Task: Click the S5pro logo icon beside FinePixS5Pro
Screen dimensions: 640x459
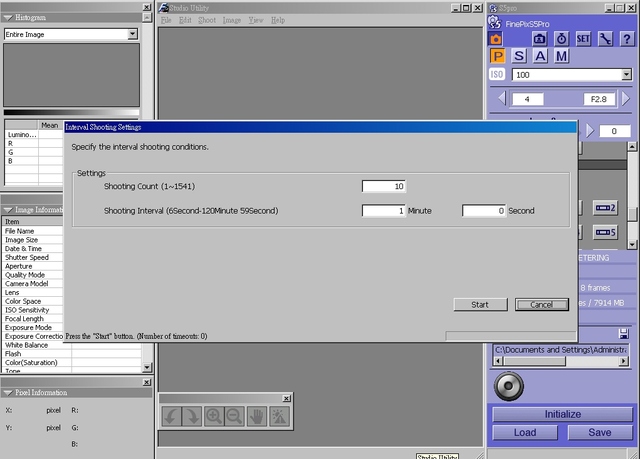Action: (x=495, y=22)
